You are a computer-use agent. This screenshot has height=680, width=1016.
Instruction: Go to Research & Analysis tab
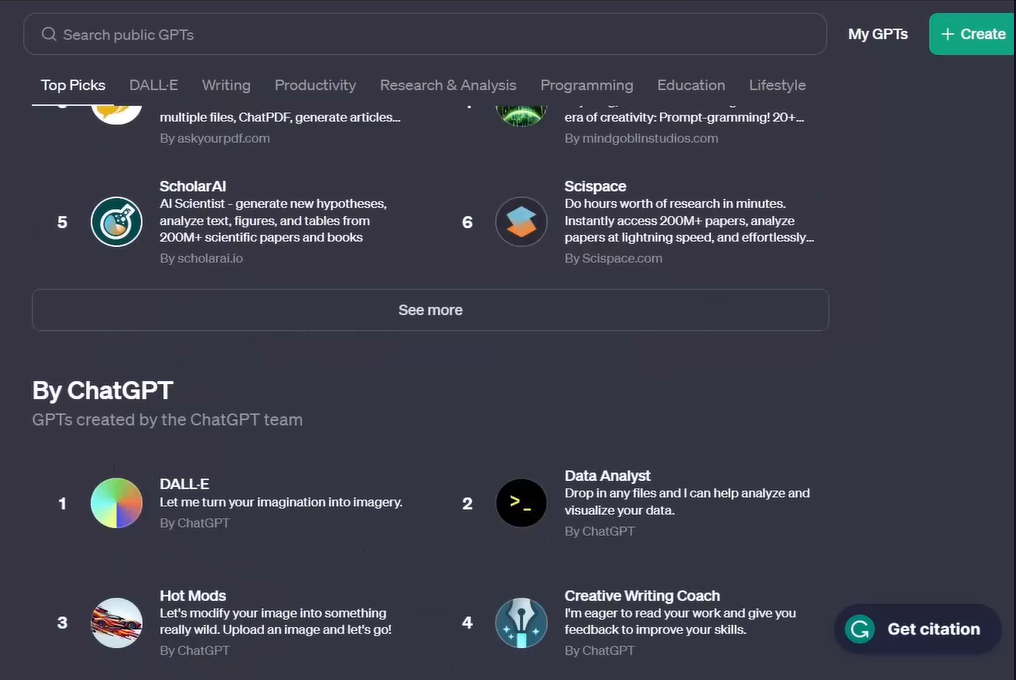click(x=448, y=85)
